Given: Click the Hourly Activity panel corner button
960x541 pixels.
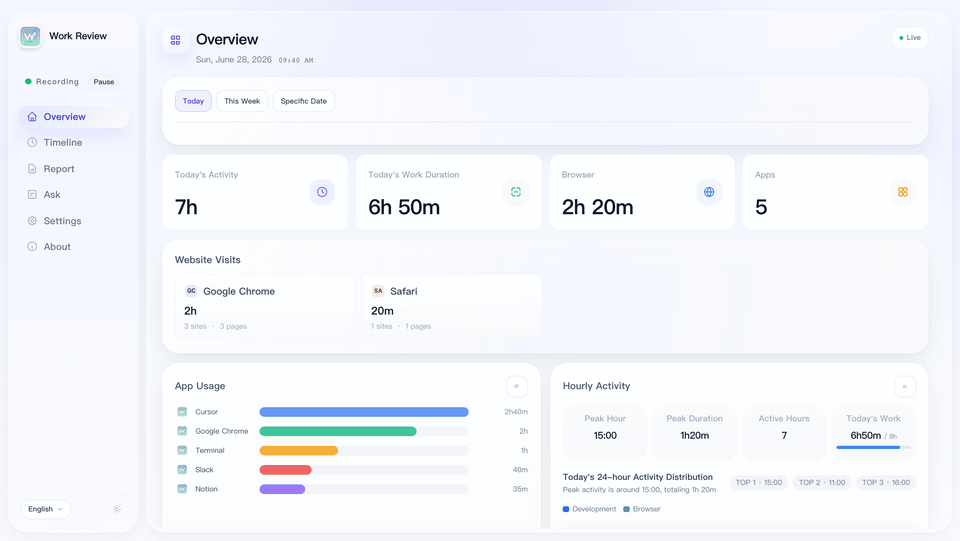Looking at the screenshot, I should 905,386.
